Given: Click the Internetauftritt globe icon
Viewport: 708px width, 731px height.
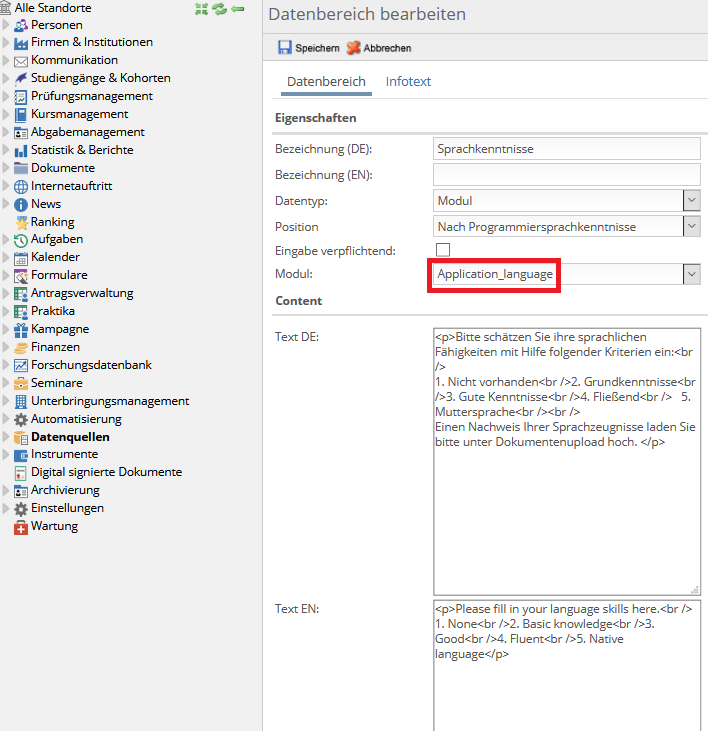Looking at the screenshot, I should coord(21,186).
